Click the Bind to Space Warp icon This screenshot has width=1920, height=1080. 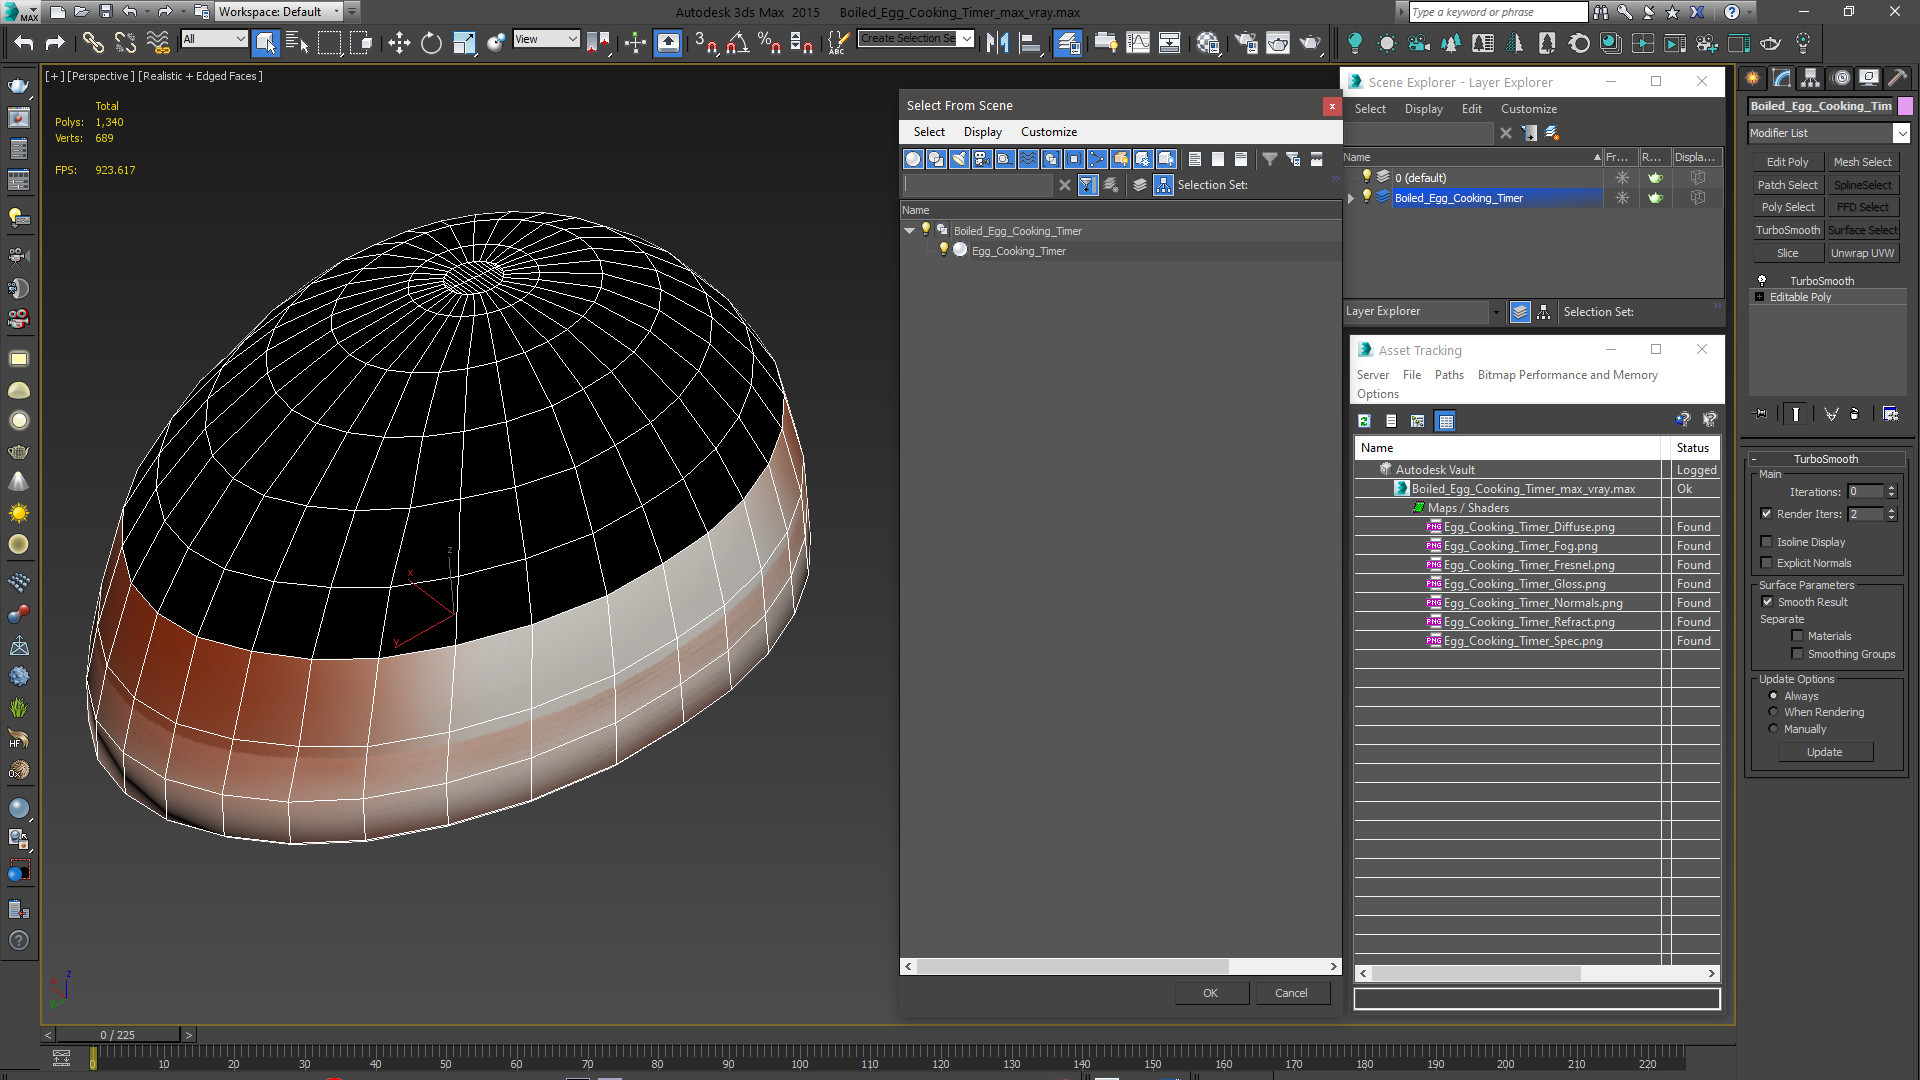click(x=158, y=42)
